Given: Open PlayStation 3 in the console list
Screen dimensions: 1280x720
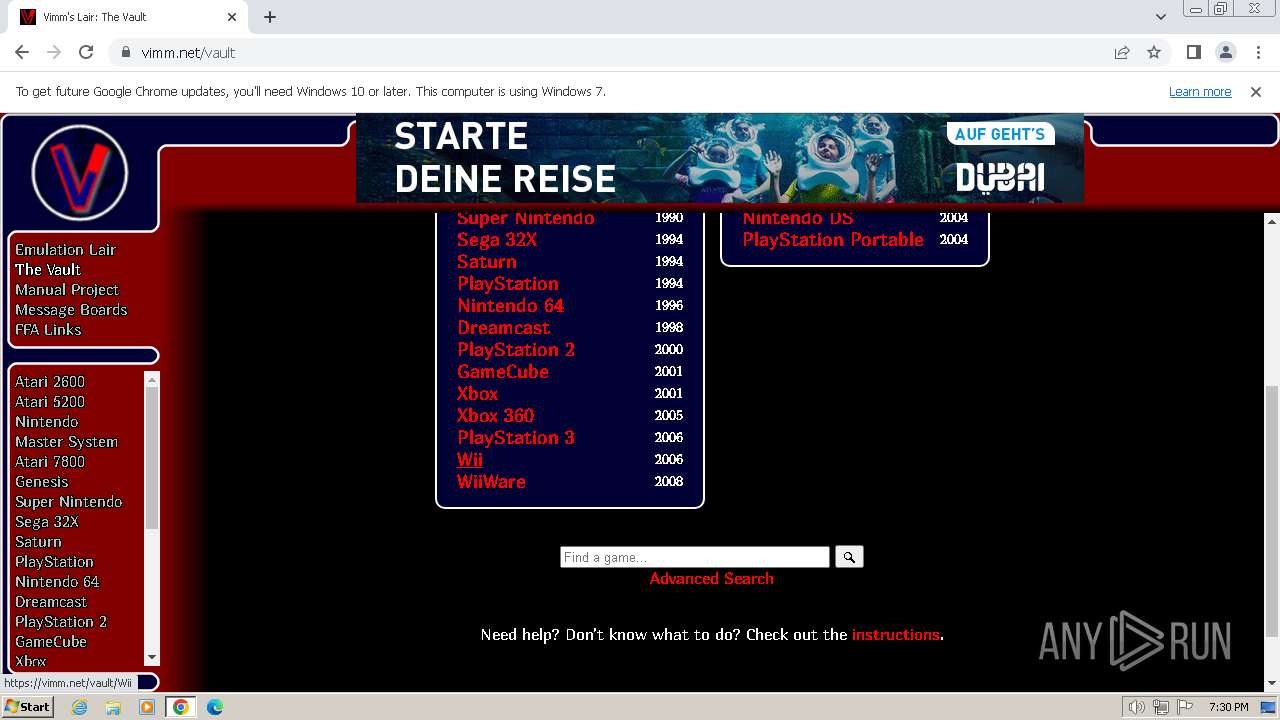Looking at the screenshot, I should tap(516, 437).
